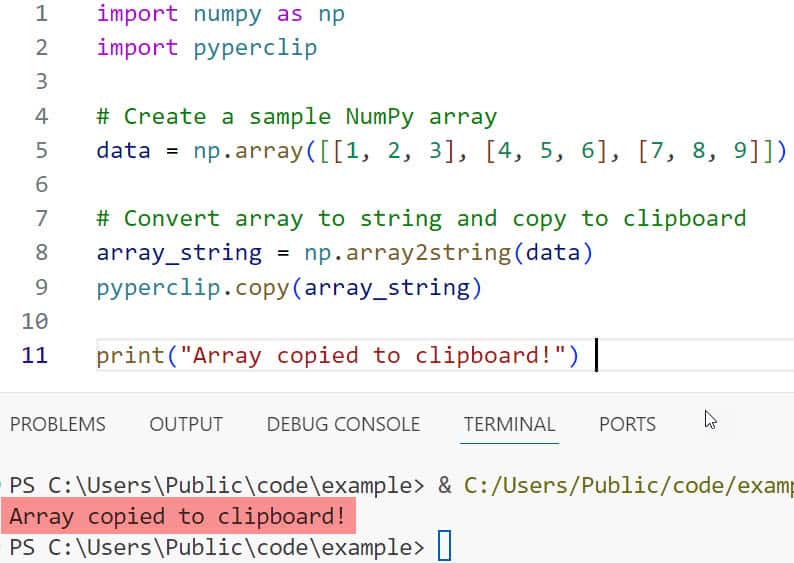Click 'pyperclip.copy(array_string)' line
The width and height of the screenshot is (794, 563).
(x=289, y=288)
